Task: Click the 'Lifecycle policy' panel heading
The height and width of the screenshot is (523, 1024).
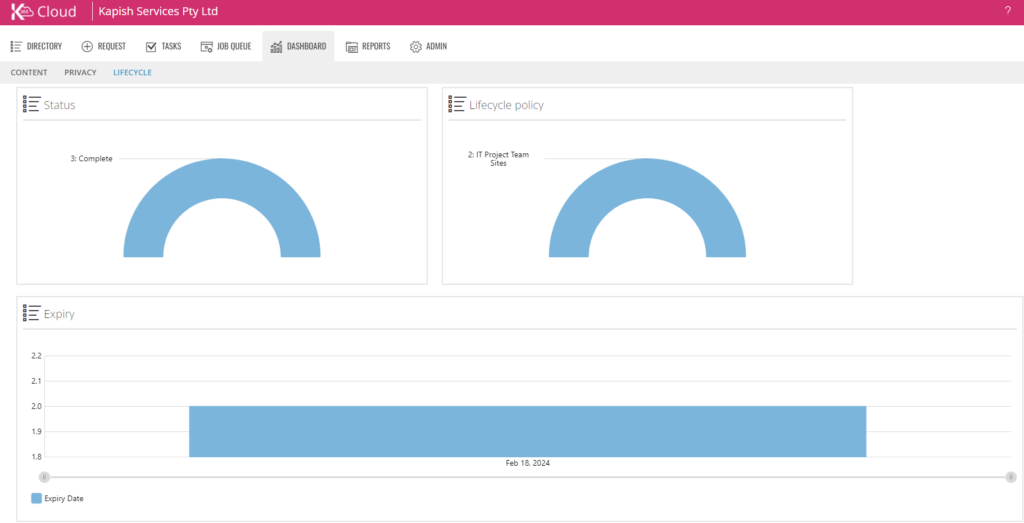Action: pyautogui.click(x=506, y=105)
